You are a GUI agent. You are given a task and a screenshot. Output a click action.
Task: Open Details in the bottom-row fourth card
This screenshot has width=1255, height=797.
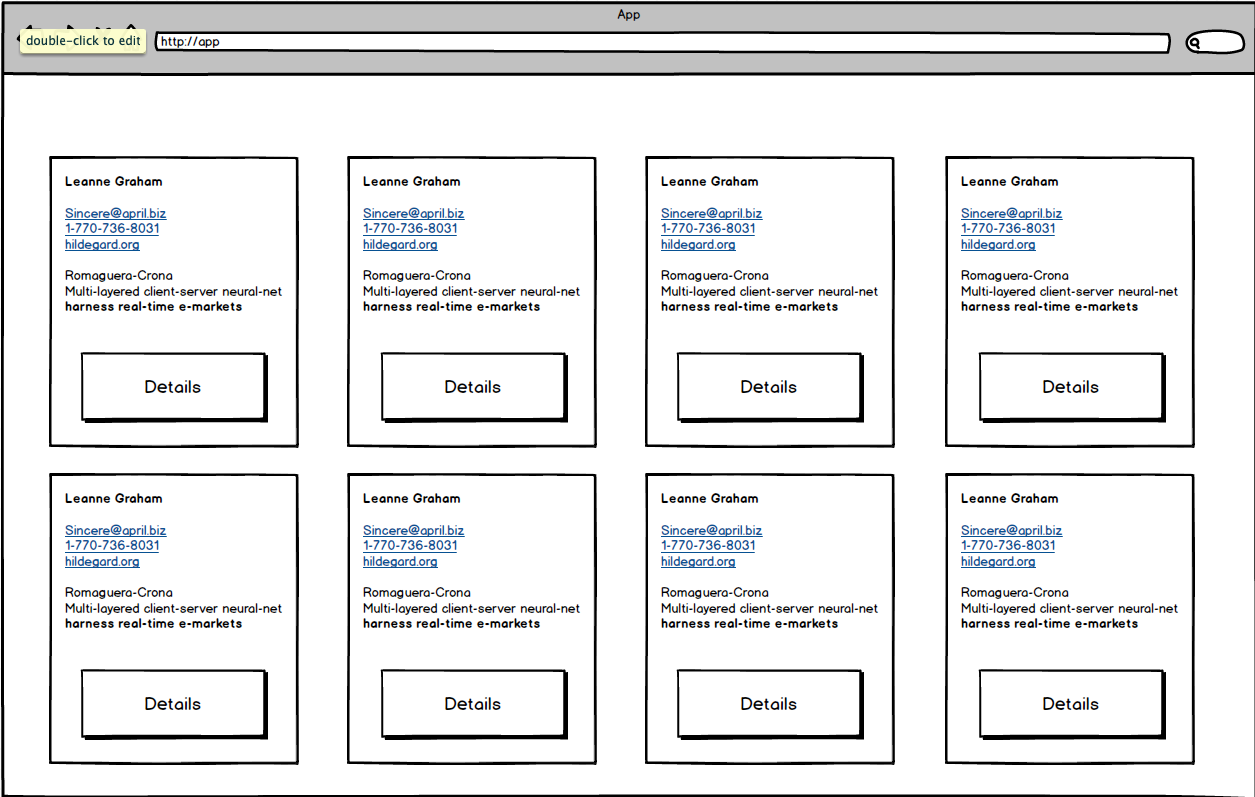click(1071, 704)
